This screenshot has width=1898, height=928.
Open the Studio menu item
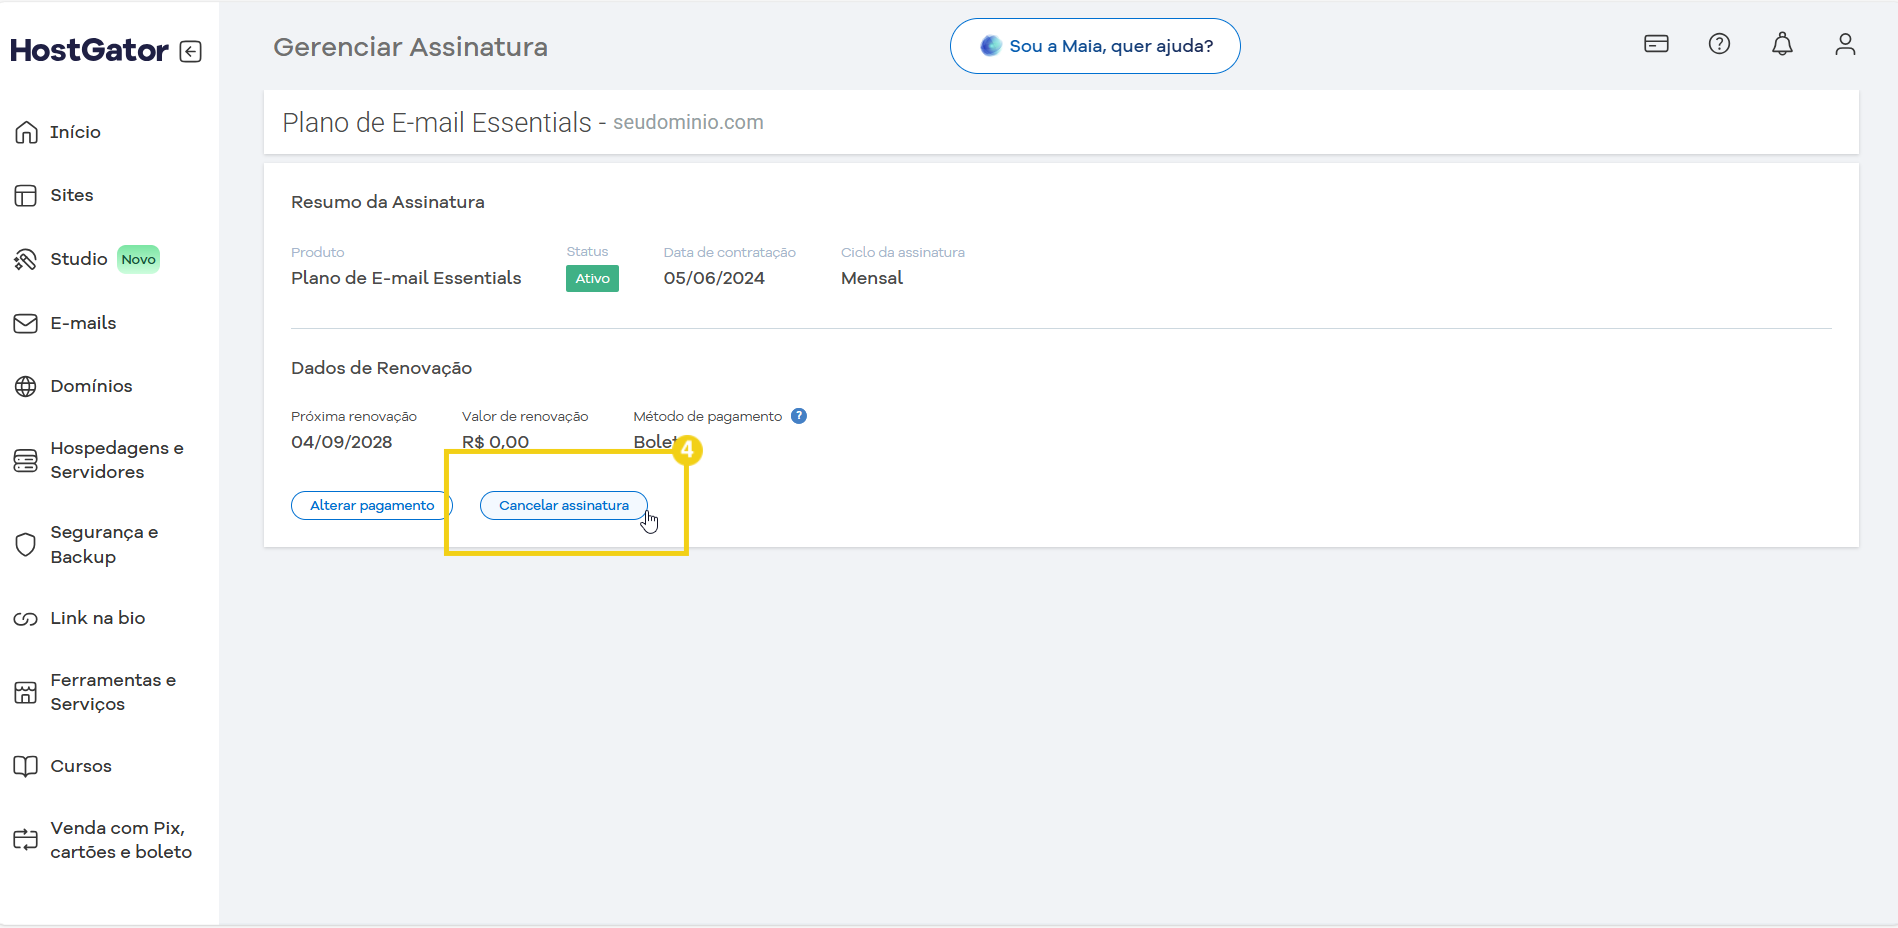79,259
